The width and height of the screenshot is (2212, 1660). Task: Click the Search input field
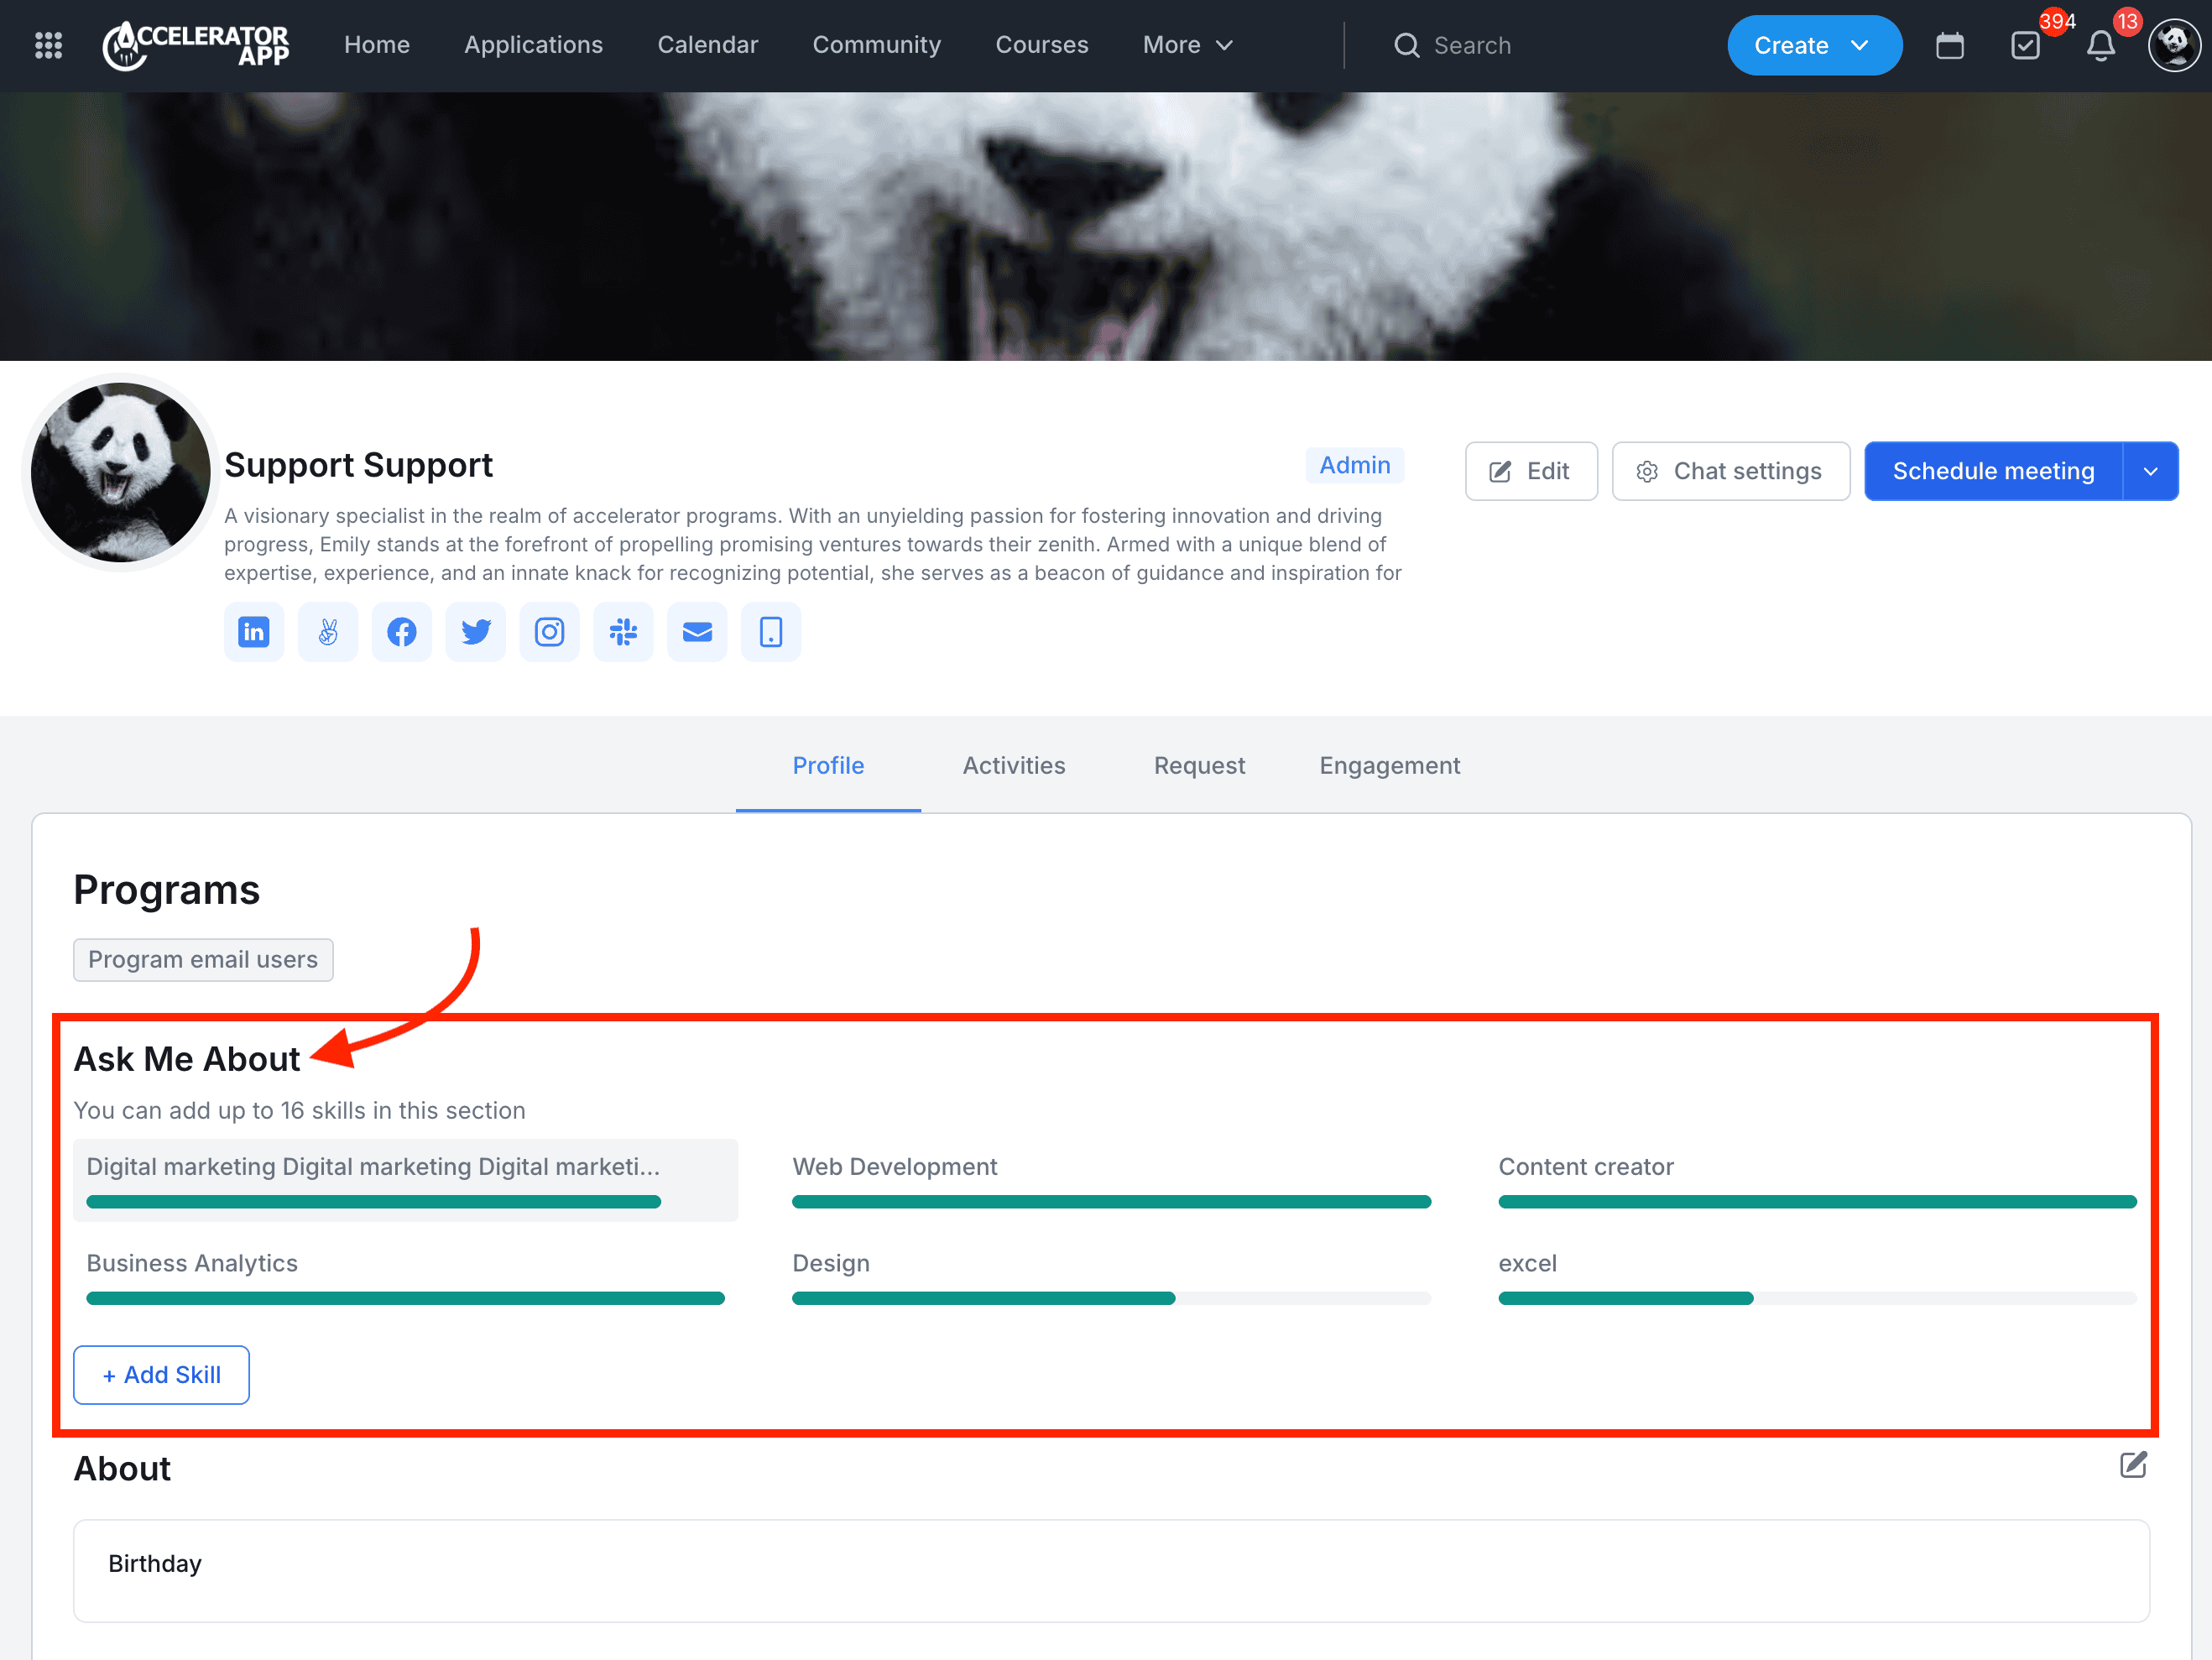coord(1472,46)
